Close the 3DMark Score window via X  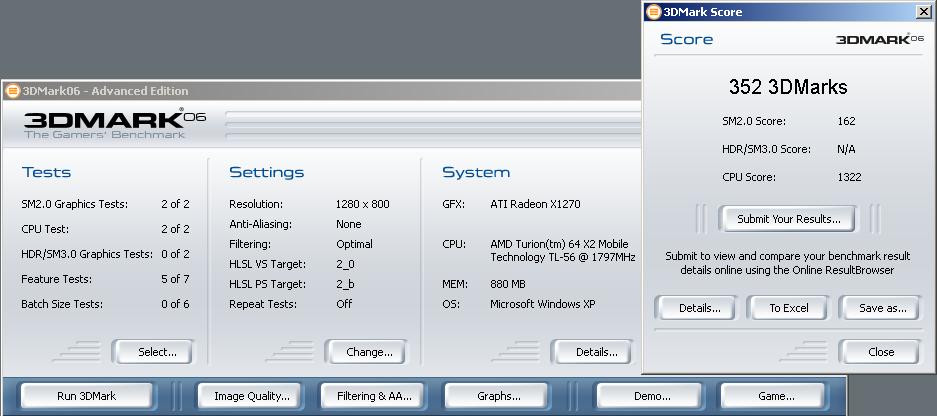pyautogui.click(x=923, y=11)
